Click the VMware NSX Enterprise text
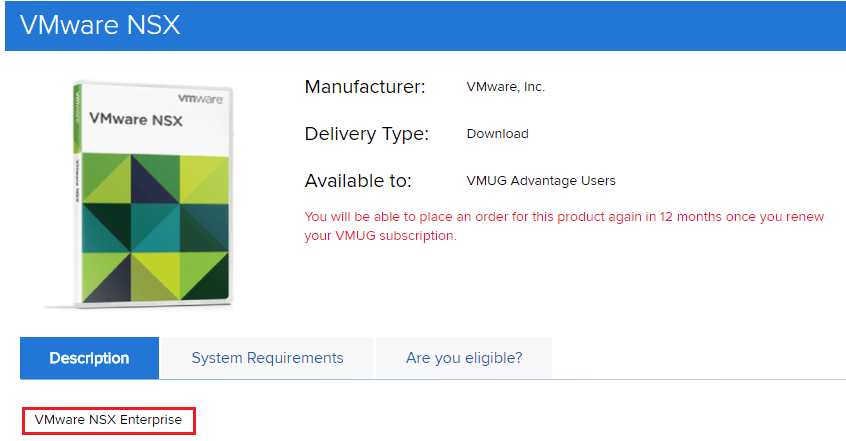846x441 pixels. 108,420
